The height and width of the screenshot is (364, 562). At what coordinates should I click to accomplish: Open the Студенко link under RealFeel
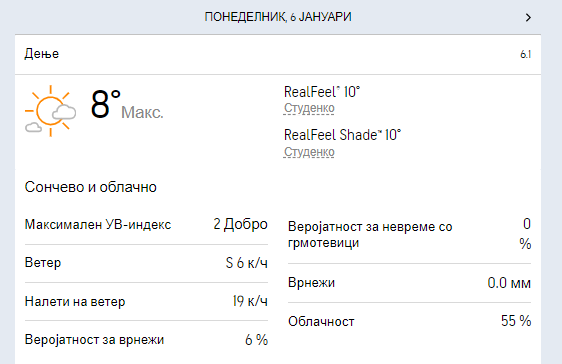tap(309, 108)
